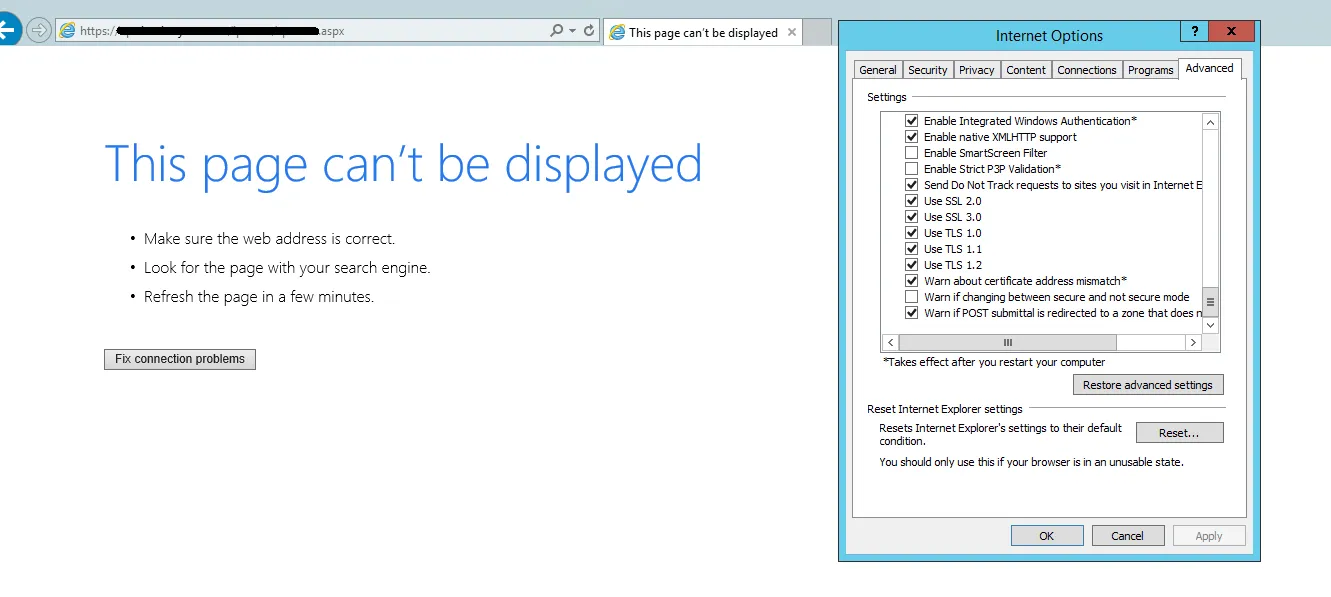The height and width of the screenshot is (597, 1331).
Task: Click settings list scroll right arrow
Action: coord(1192,342)
